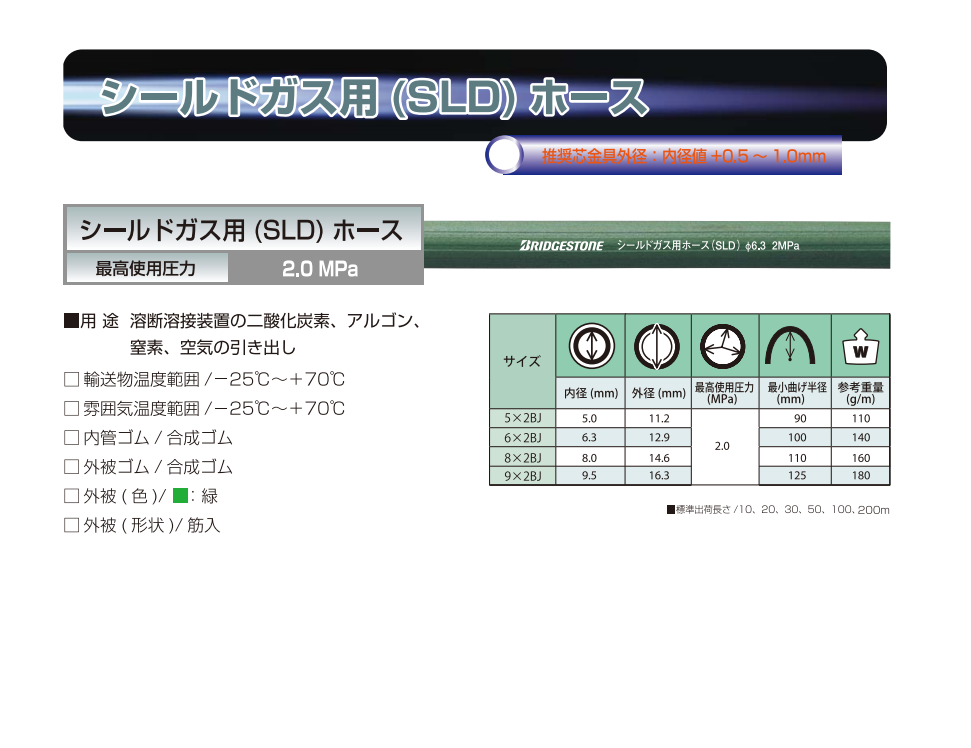Click the green outer cover color swatch
Viewport: 971px width, 748px height.
(x=180, y=496)
